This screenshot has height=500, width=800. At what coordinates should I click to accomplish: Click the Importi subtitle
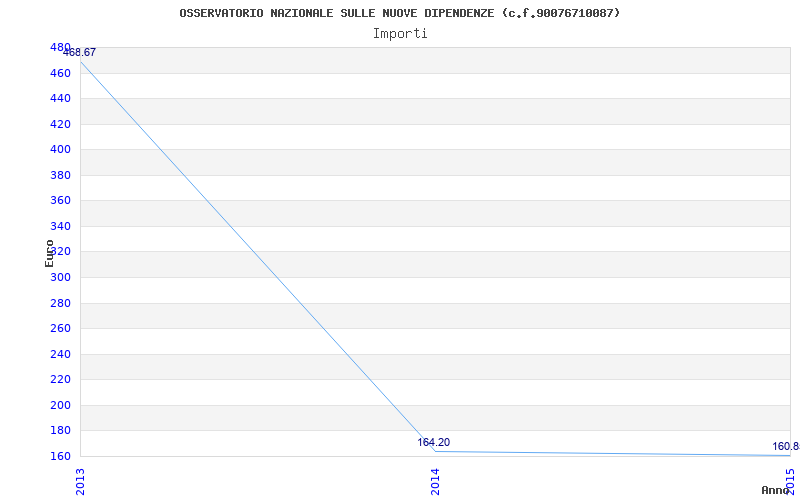pos(400,34)
